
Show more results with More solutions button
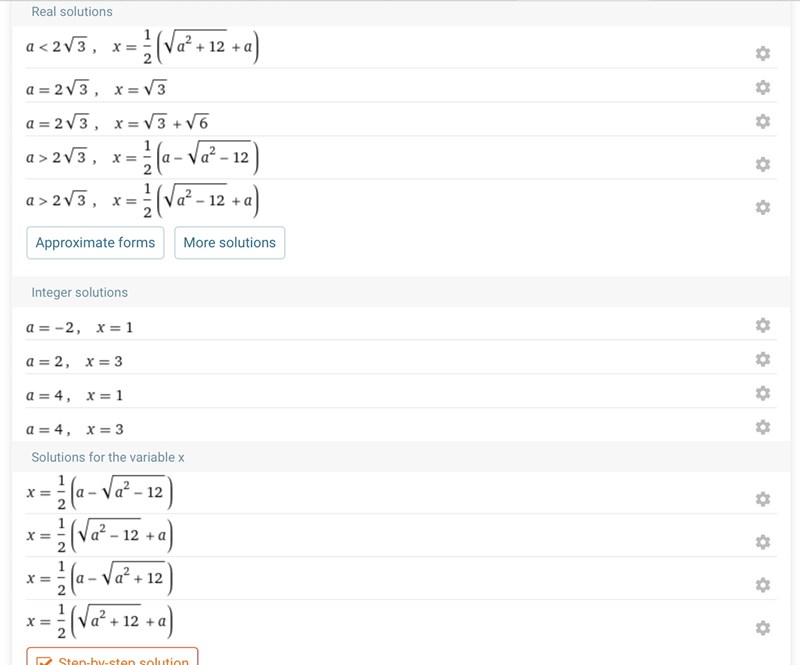(229, 243)
